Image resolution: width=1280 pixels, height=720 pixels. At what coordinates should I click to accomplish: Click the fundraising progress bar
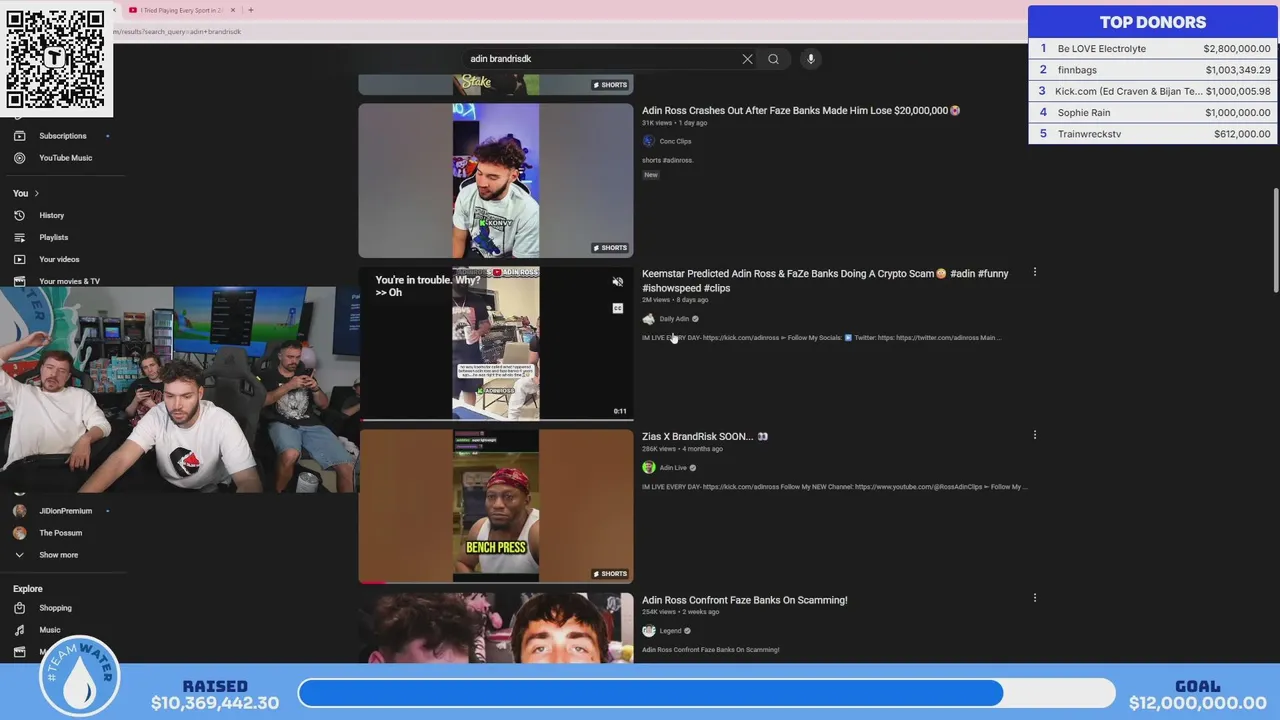click(x=707, y=693)
